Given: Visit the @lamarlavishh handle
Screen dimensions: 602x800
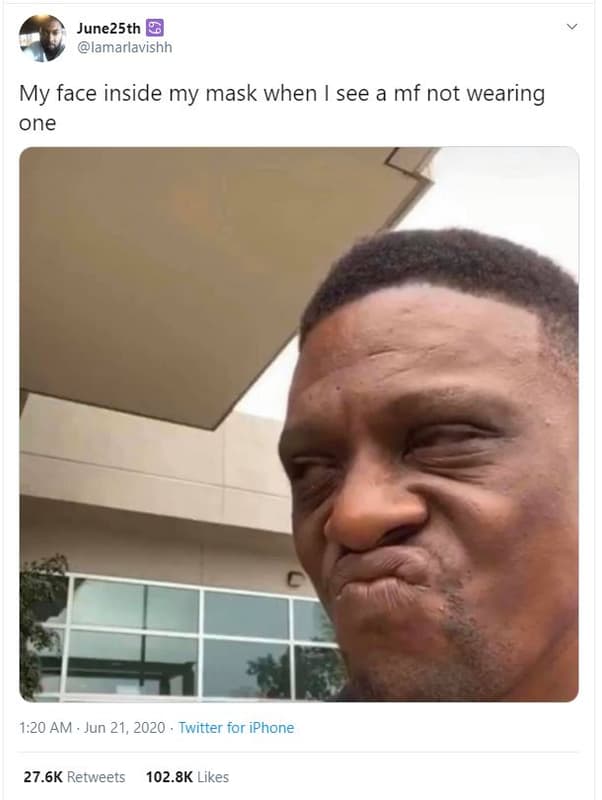Looking at the screenshot, I should pos(124,47).
